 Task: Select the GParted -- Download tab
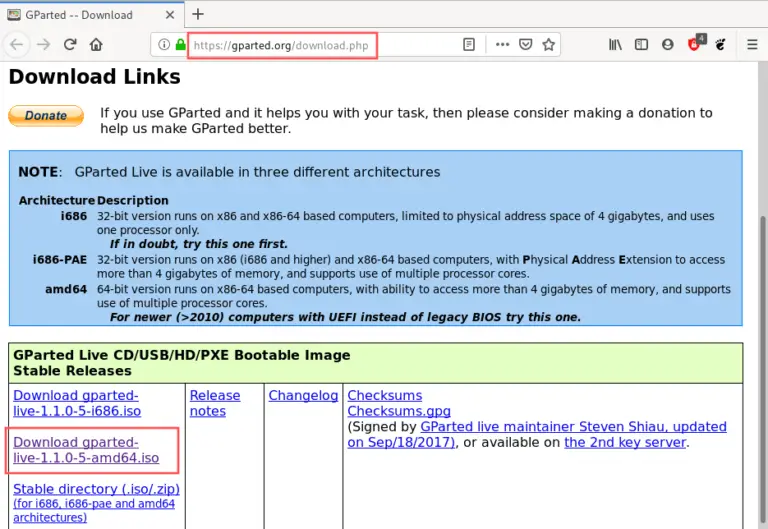(x=92, y=15)
